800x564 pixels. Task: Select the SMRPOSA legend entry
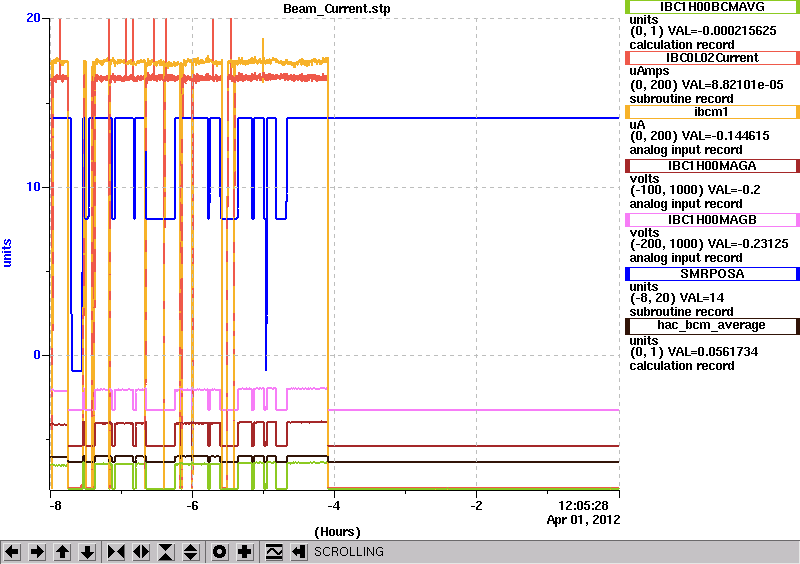point(712,274)
